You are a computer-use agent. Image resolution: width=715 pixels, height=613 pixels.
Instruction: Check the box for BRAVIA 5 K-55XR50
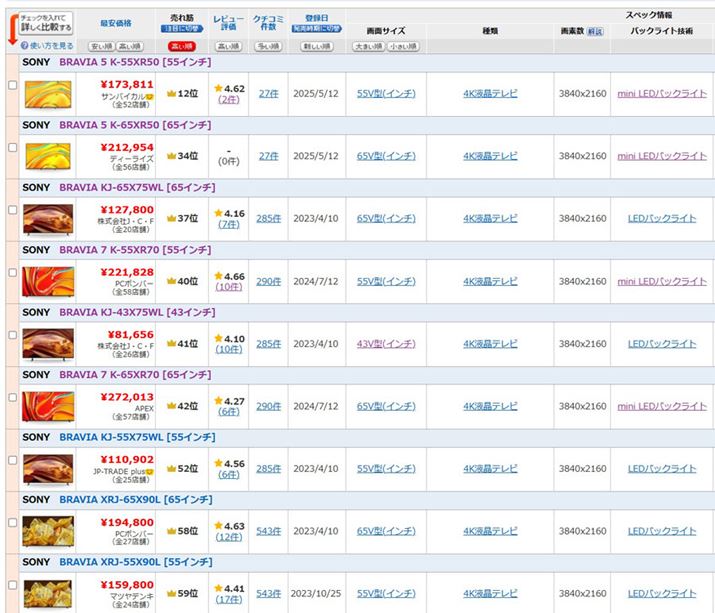click(x=12, y=85)
